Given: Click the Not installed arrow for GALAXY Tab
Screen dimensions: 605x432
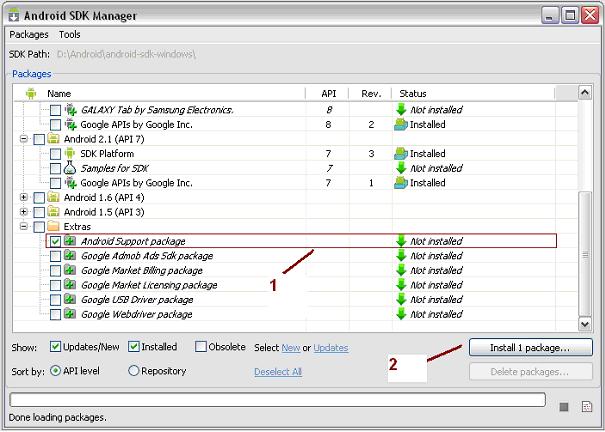Looking at the screenshot, I should coord(401,110).
